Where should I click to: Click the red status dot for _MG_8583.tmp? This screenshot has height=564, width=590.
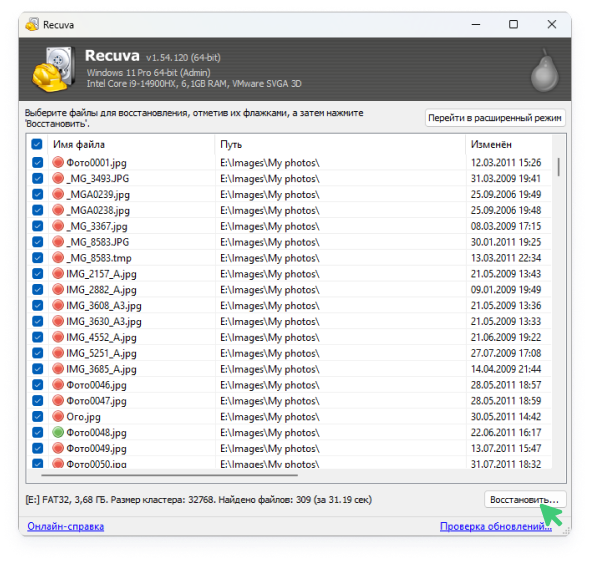coord(58,257)
